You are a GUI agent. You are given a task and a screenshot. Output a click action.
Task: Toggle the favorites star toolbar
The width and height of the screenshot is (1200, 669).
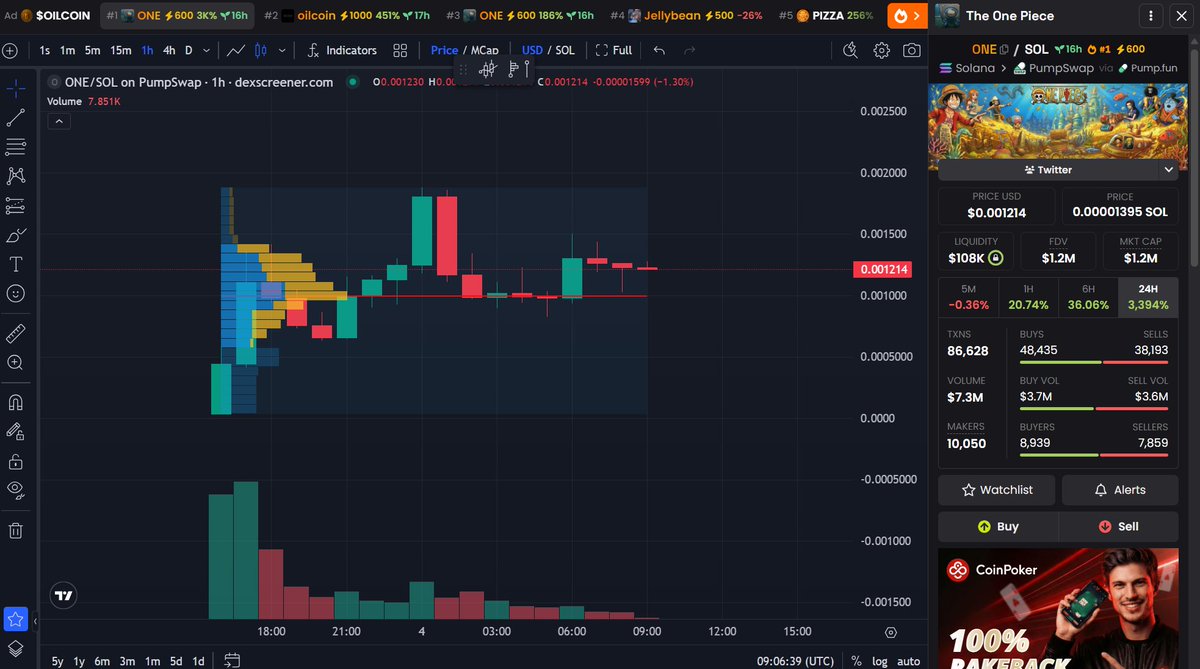(x=15, y=619)
